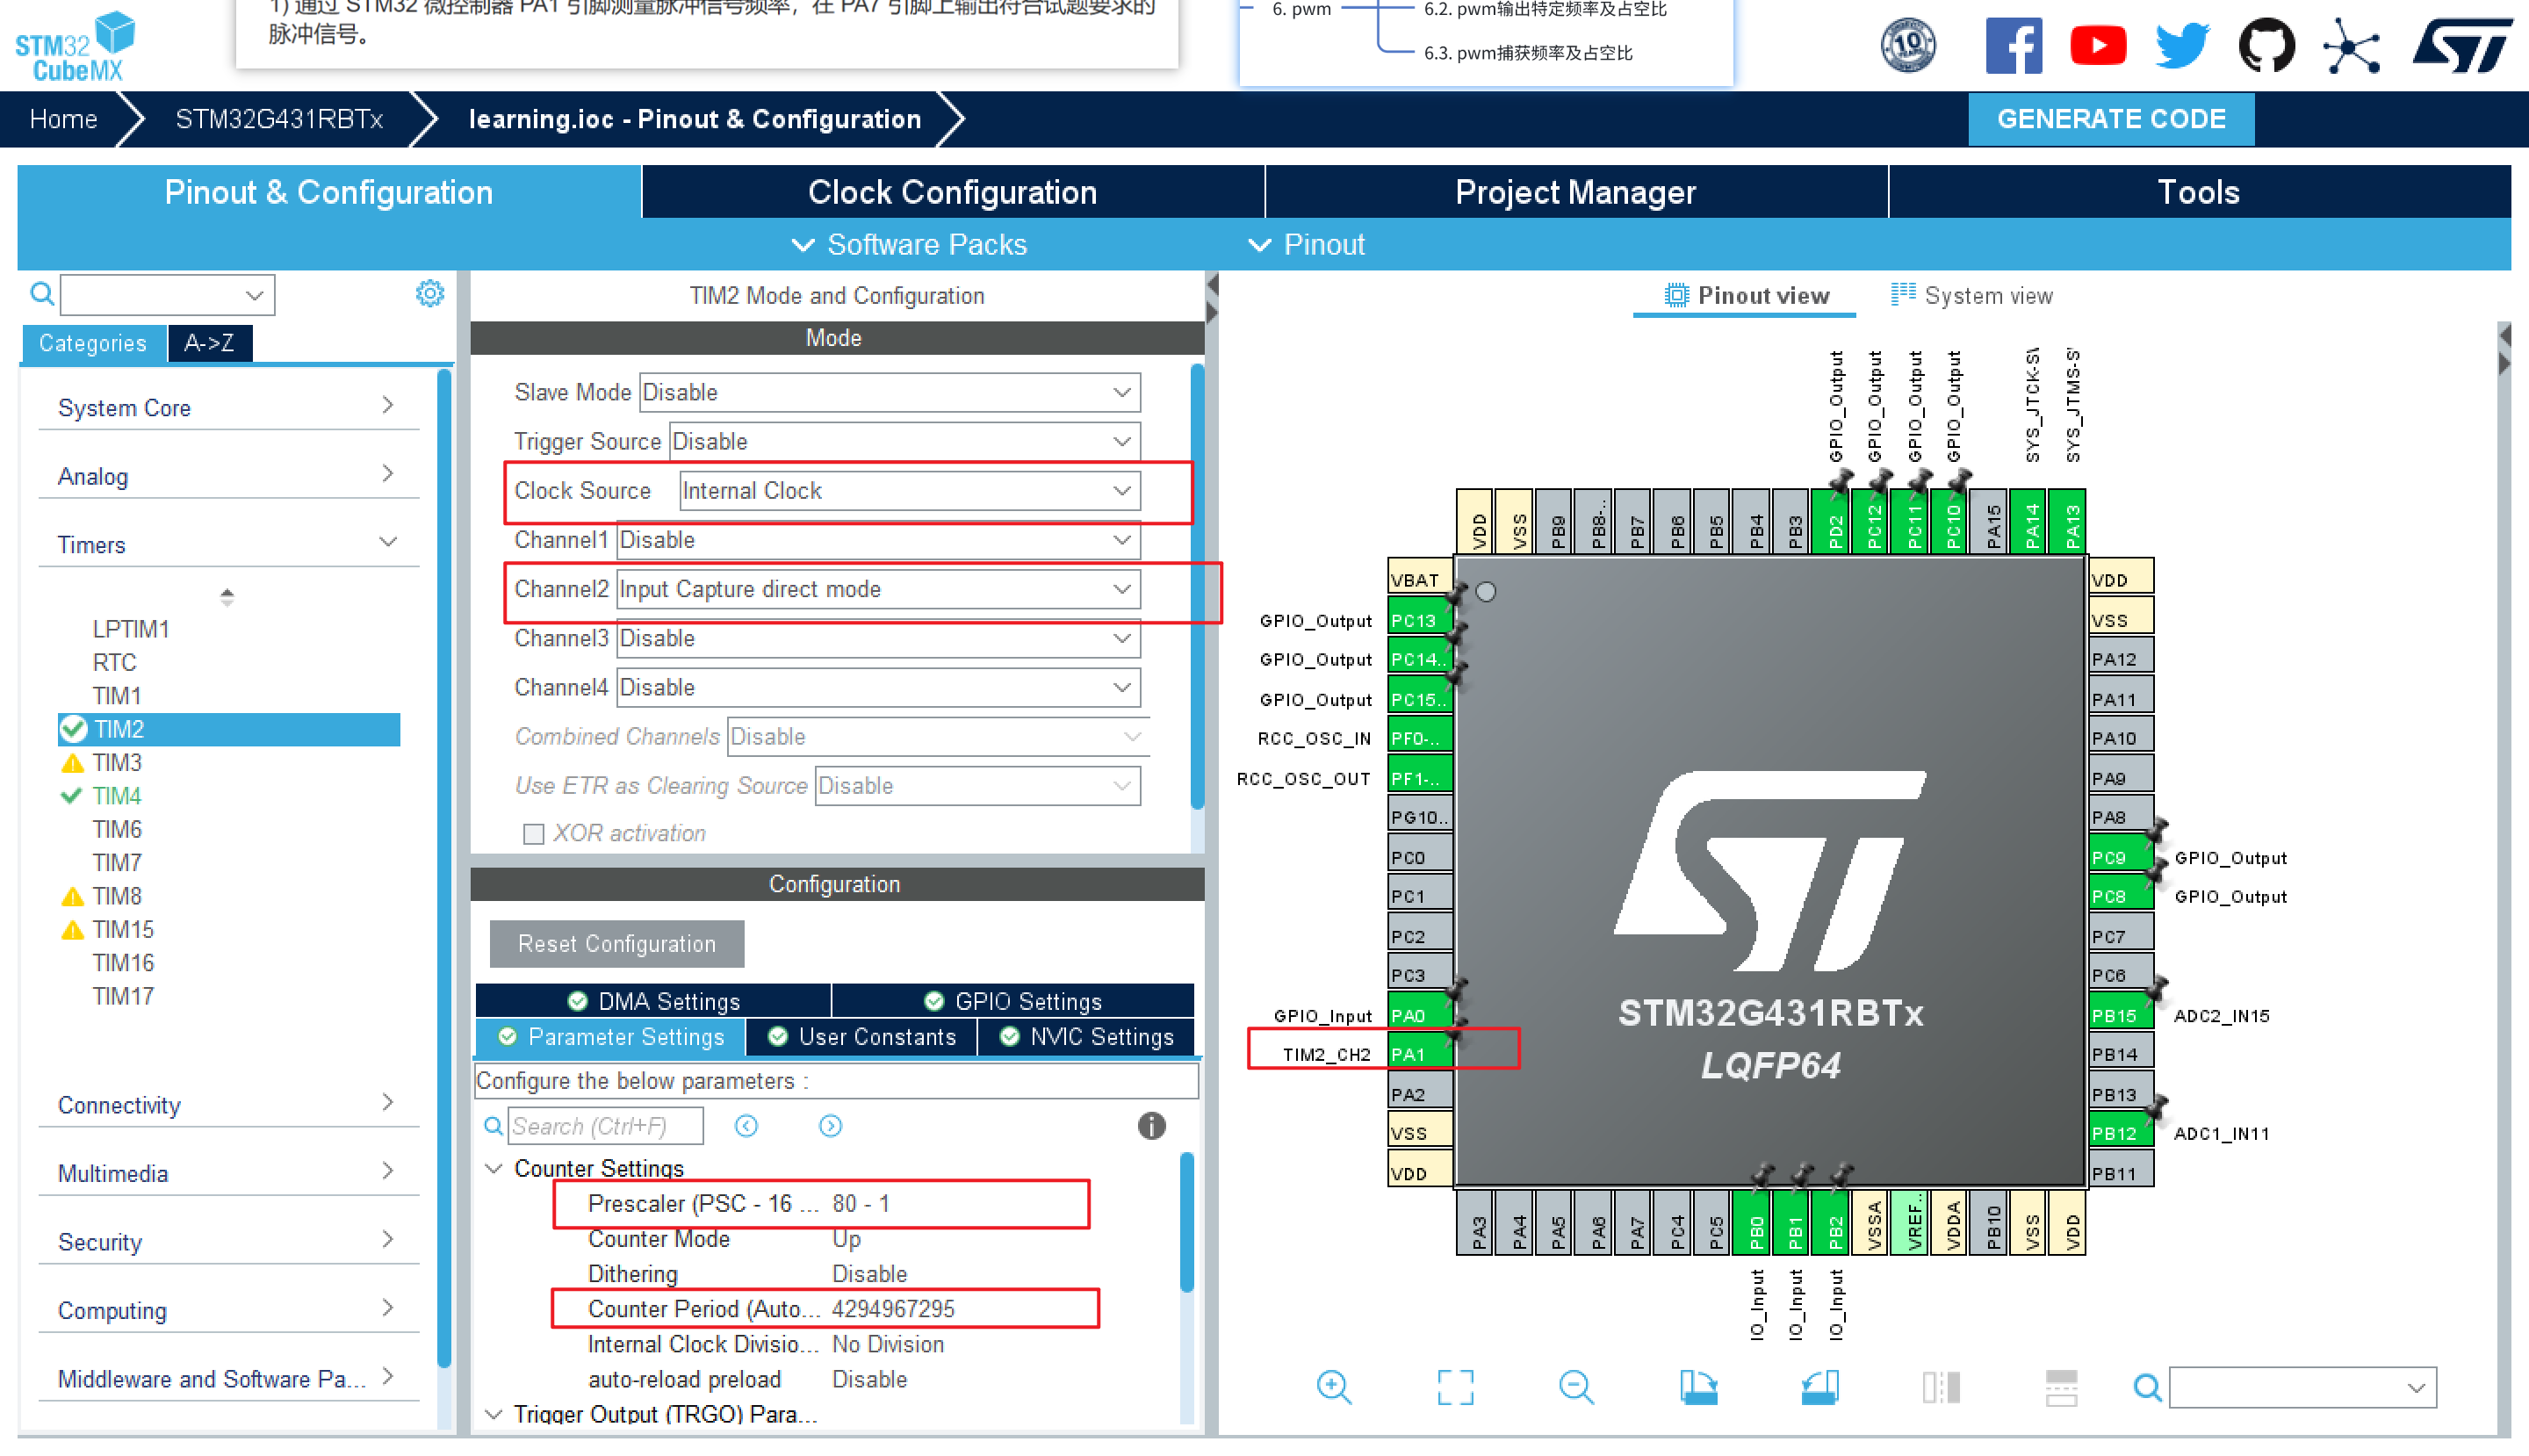Open the Trigger Source dropdown
2529x1456 pixels.
(x=904, y=441)
